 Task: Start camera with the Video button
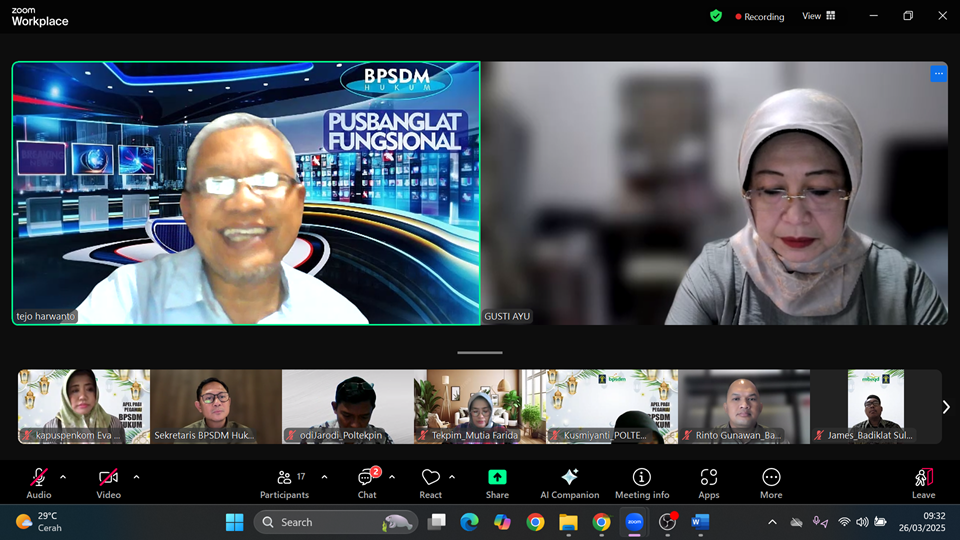point(108,483)
